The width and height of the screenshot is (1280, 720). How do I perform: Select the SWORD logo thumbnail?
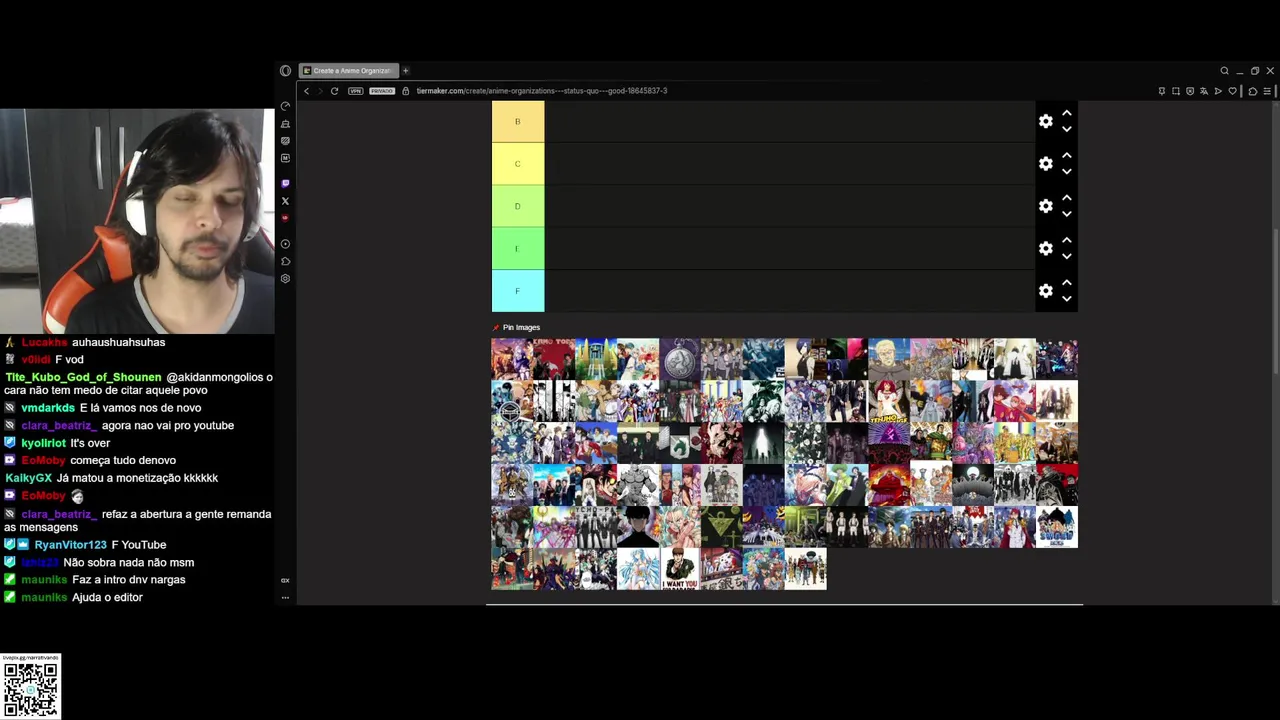(x=1057, y=527)
